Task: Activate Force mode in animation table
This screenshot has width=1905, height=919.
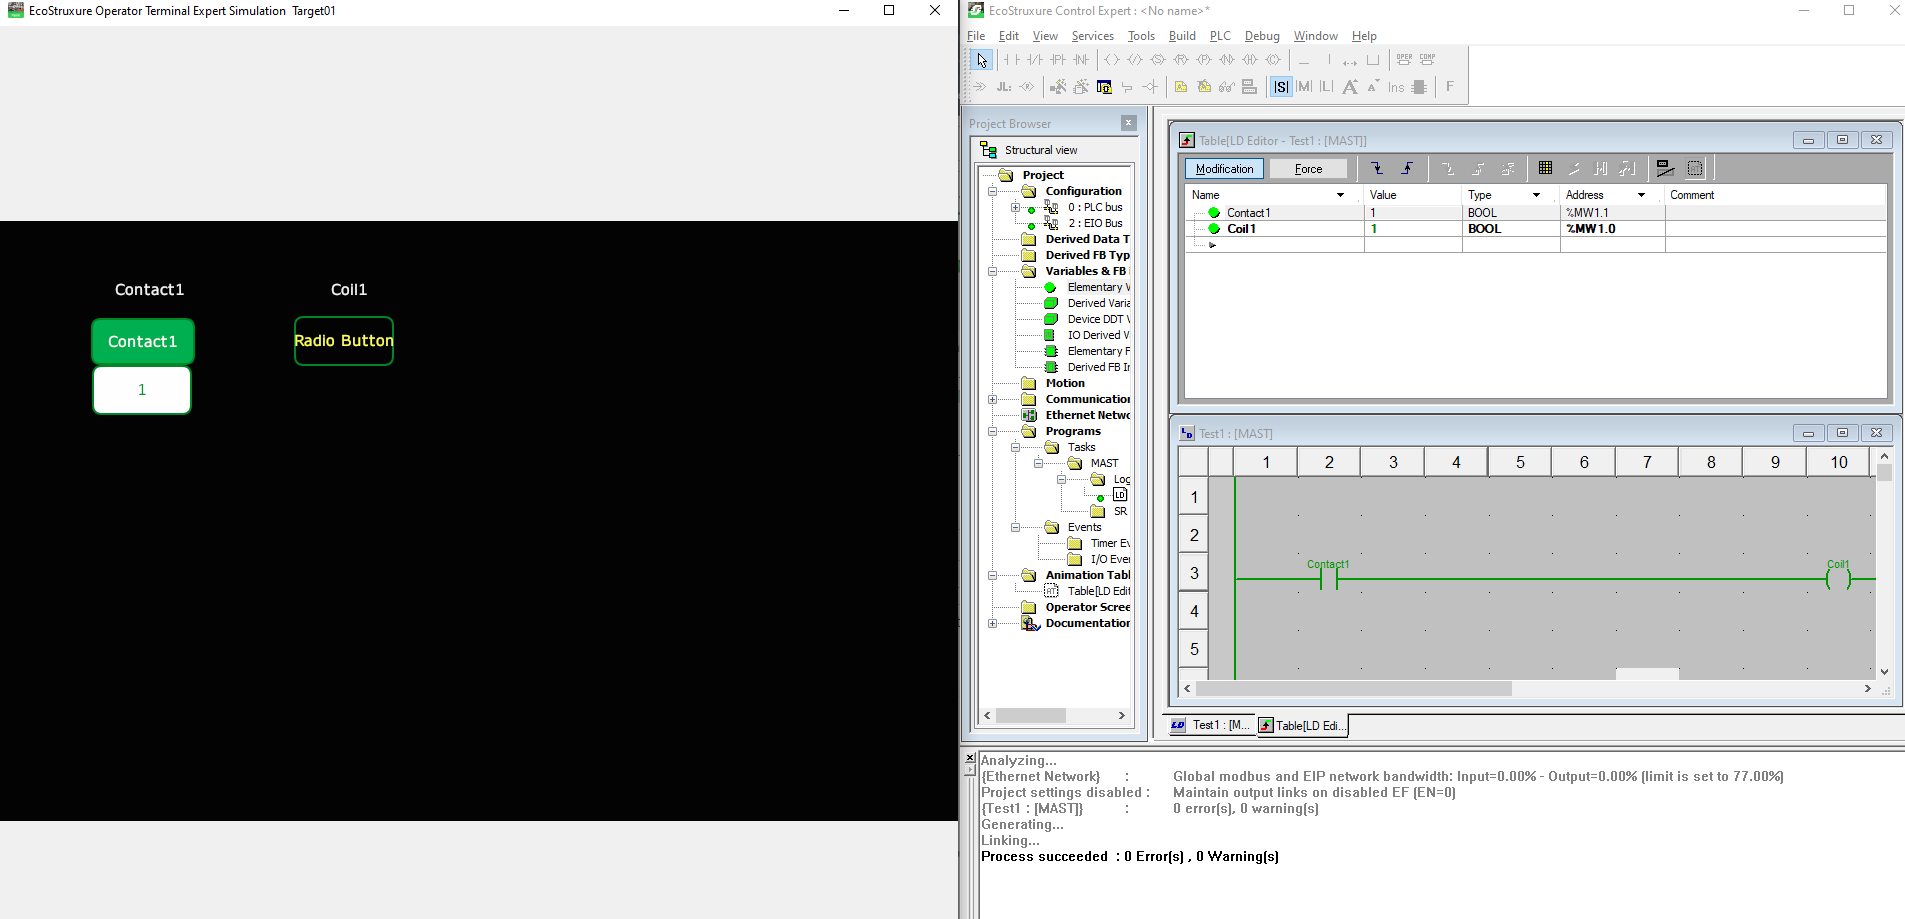Action: 1308,169
